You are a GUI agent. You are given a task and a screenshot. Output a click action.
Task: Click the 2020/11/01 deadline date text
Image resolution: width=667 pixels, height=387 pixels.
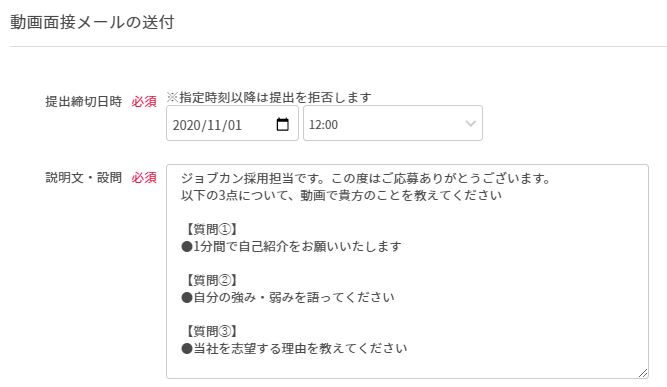click(x=207, y=125)
